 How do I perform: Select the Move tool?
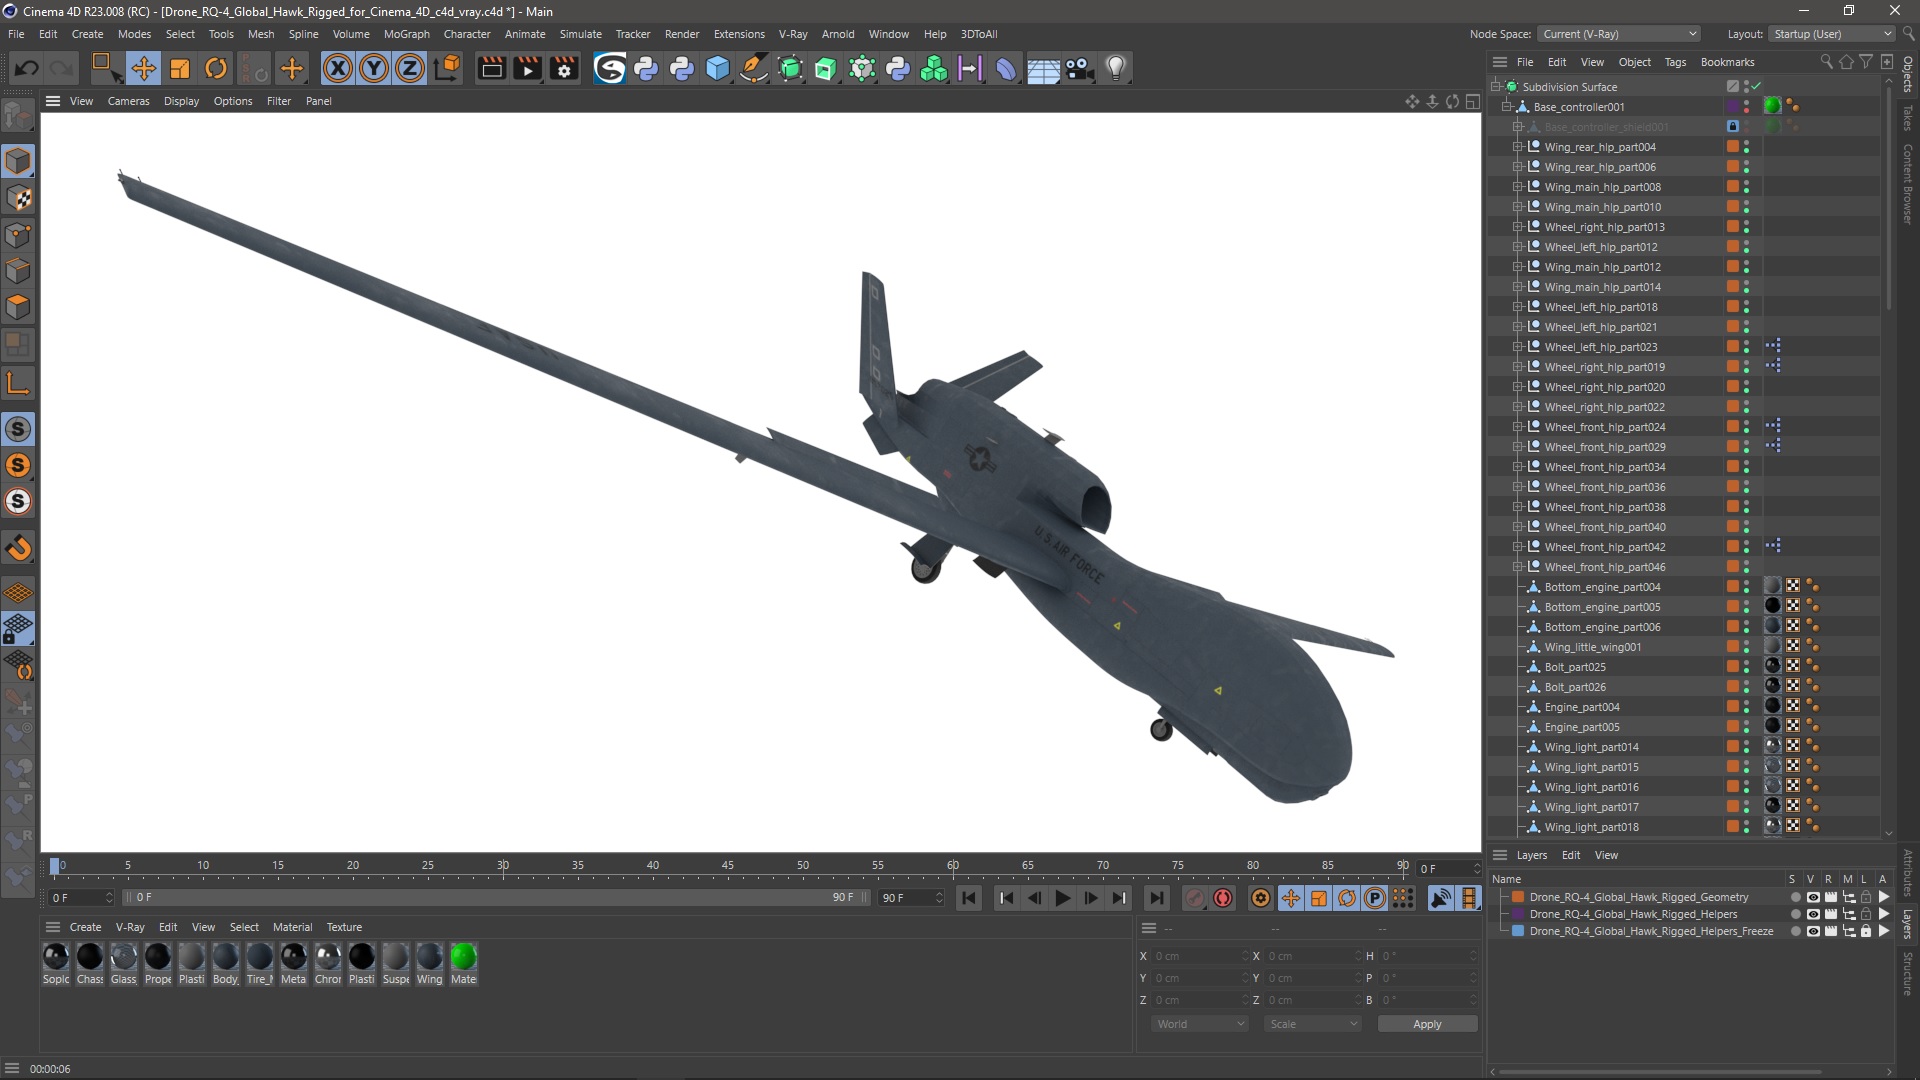(x=143, y=68)
